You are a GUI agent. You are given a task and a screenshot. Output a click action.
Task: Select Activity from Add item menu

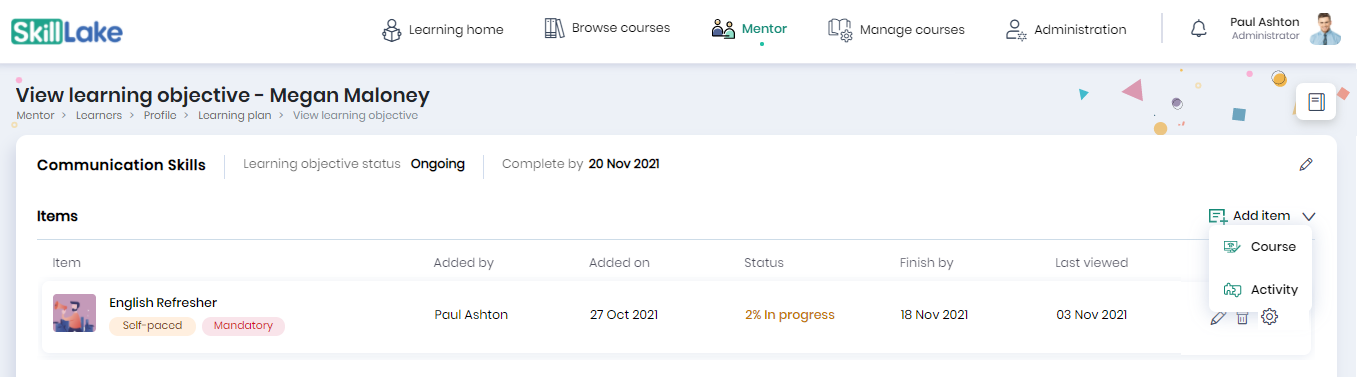coord(1260,290)
